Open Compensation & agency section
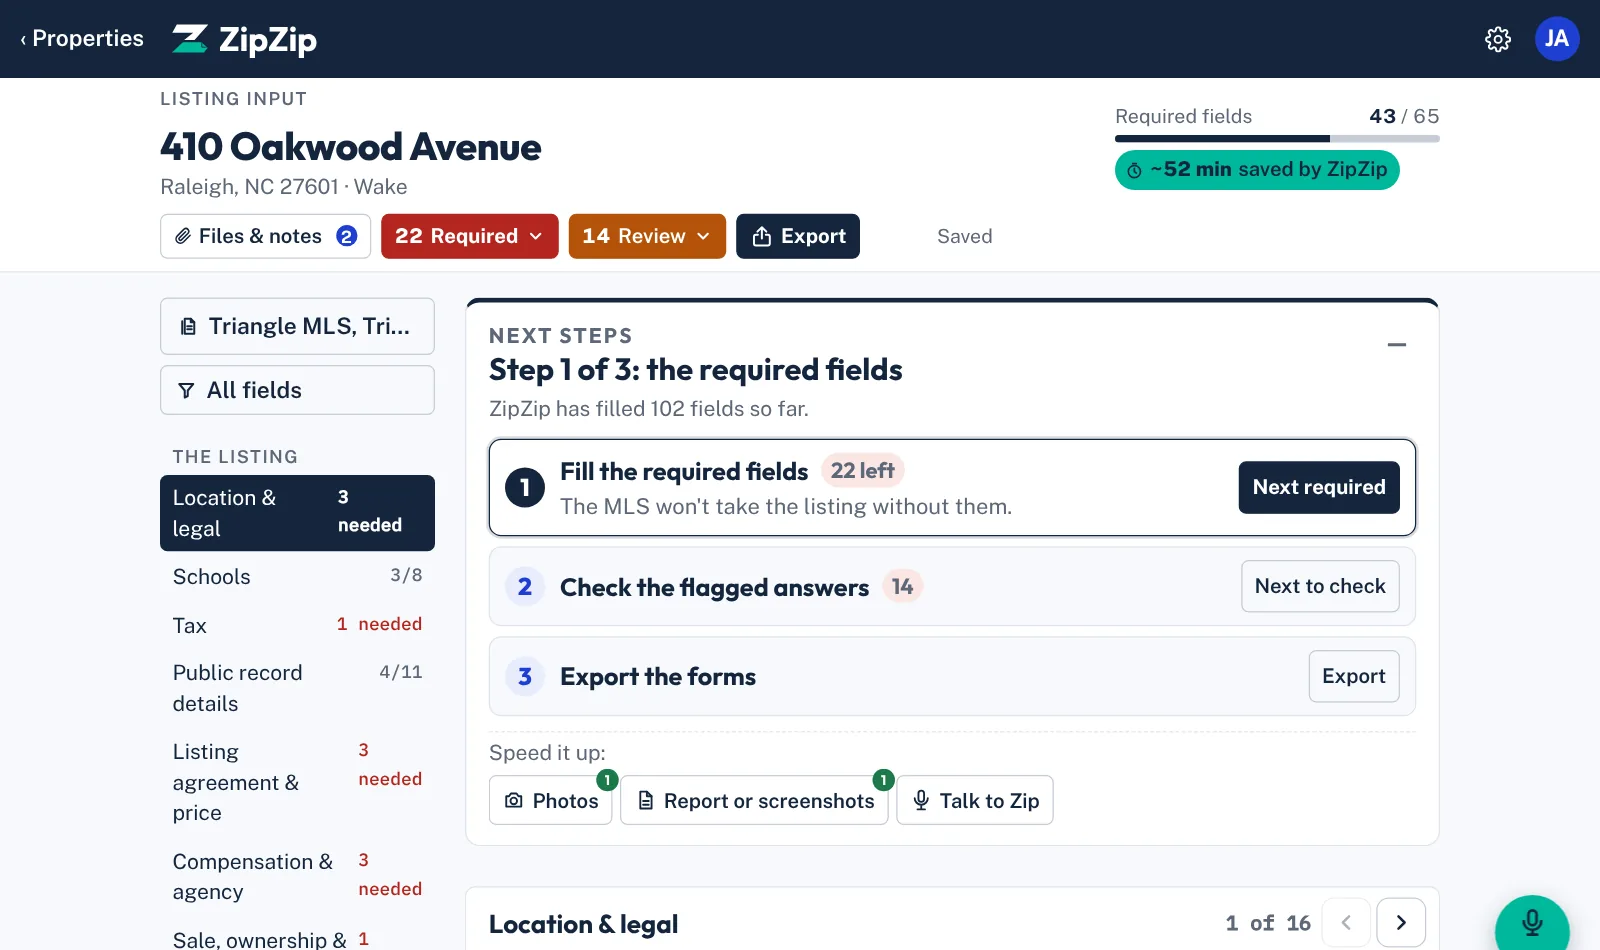Screen dimensions: 1600x950 click(297, 876)
